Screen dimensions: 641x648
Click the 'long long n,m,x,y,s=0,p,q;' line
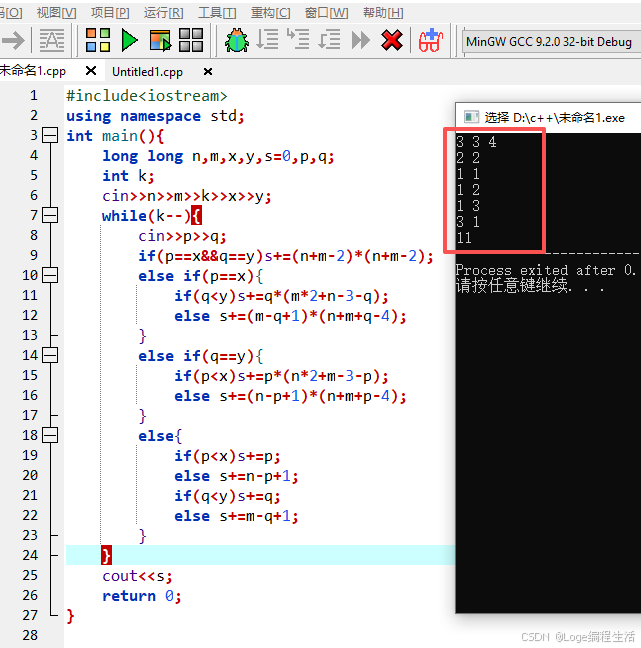218,156
